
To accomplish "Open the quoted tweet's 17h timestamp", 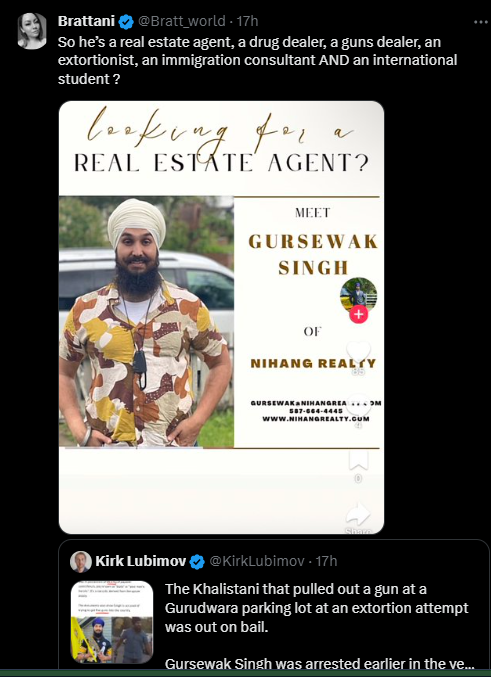I will (x=326, y=561).
